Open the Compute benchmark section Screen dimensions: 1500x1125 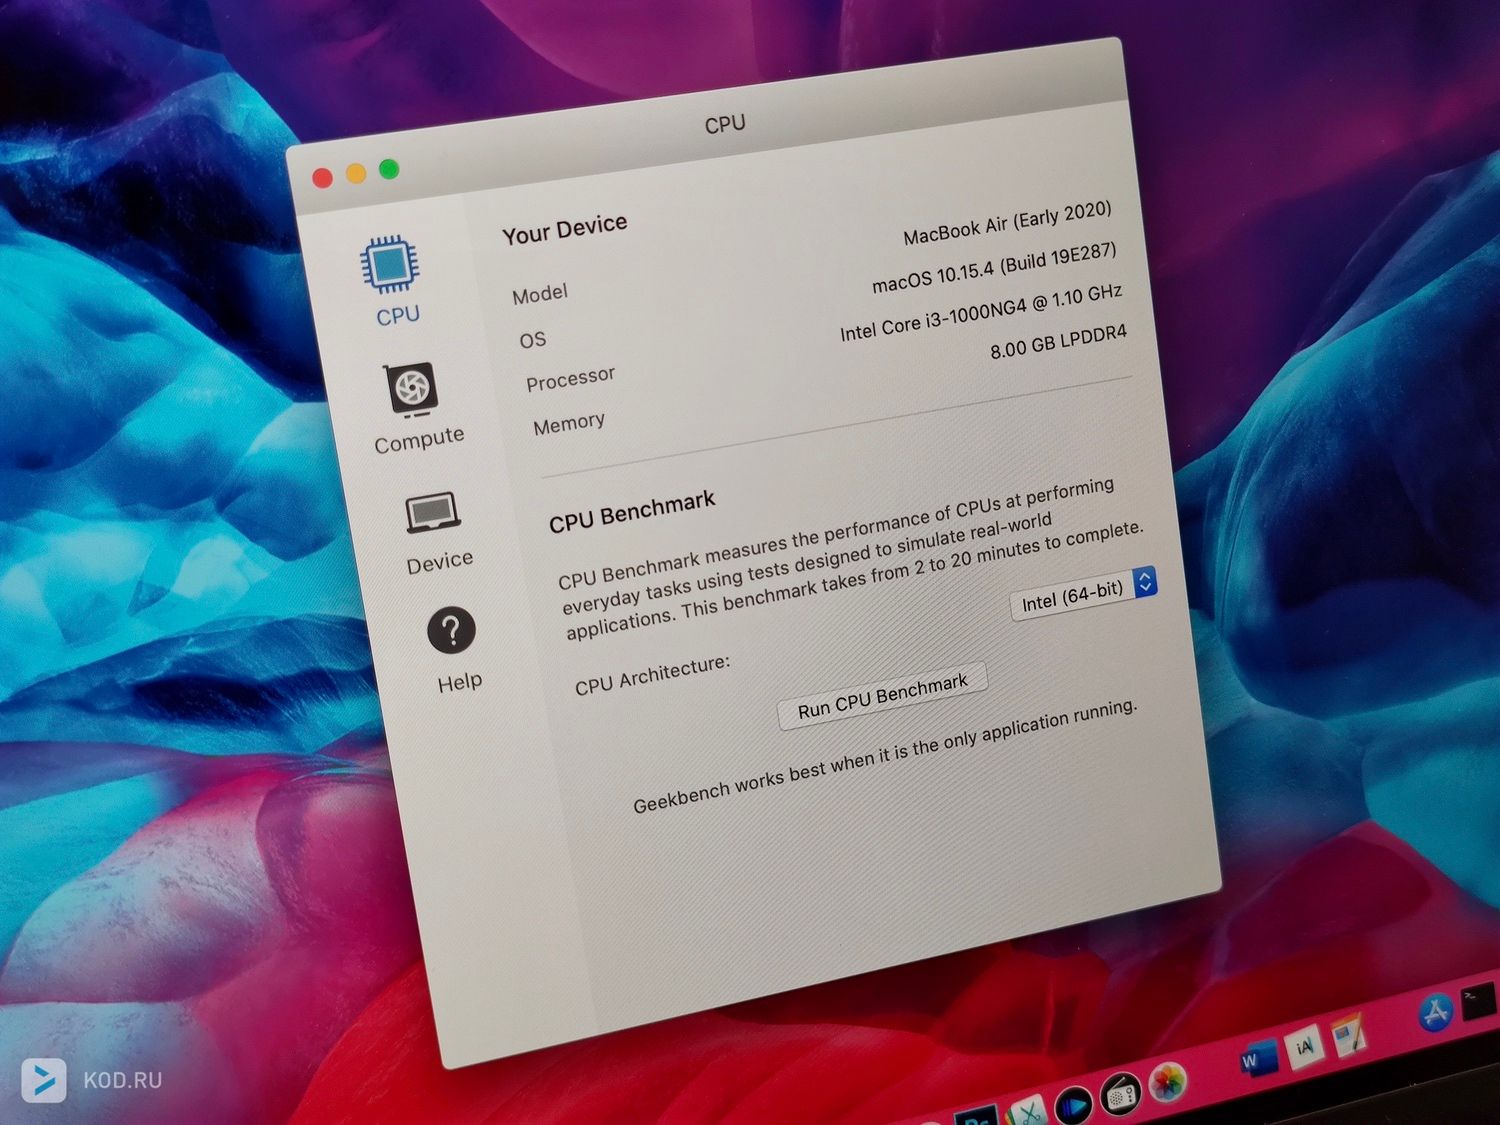pos(415,408)
